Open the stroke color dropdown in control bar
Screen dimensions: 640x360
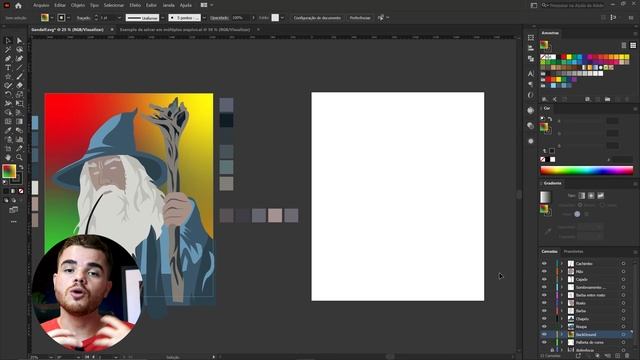68,18
